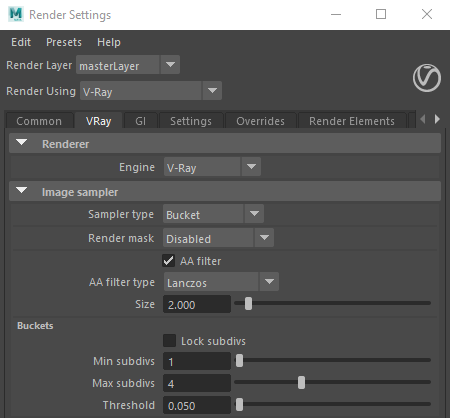Open the Render Elements tab
The height and width of the screenshot is (418, 450).
[352, 121]
